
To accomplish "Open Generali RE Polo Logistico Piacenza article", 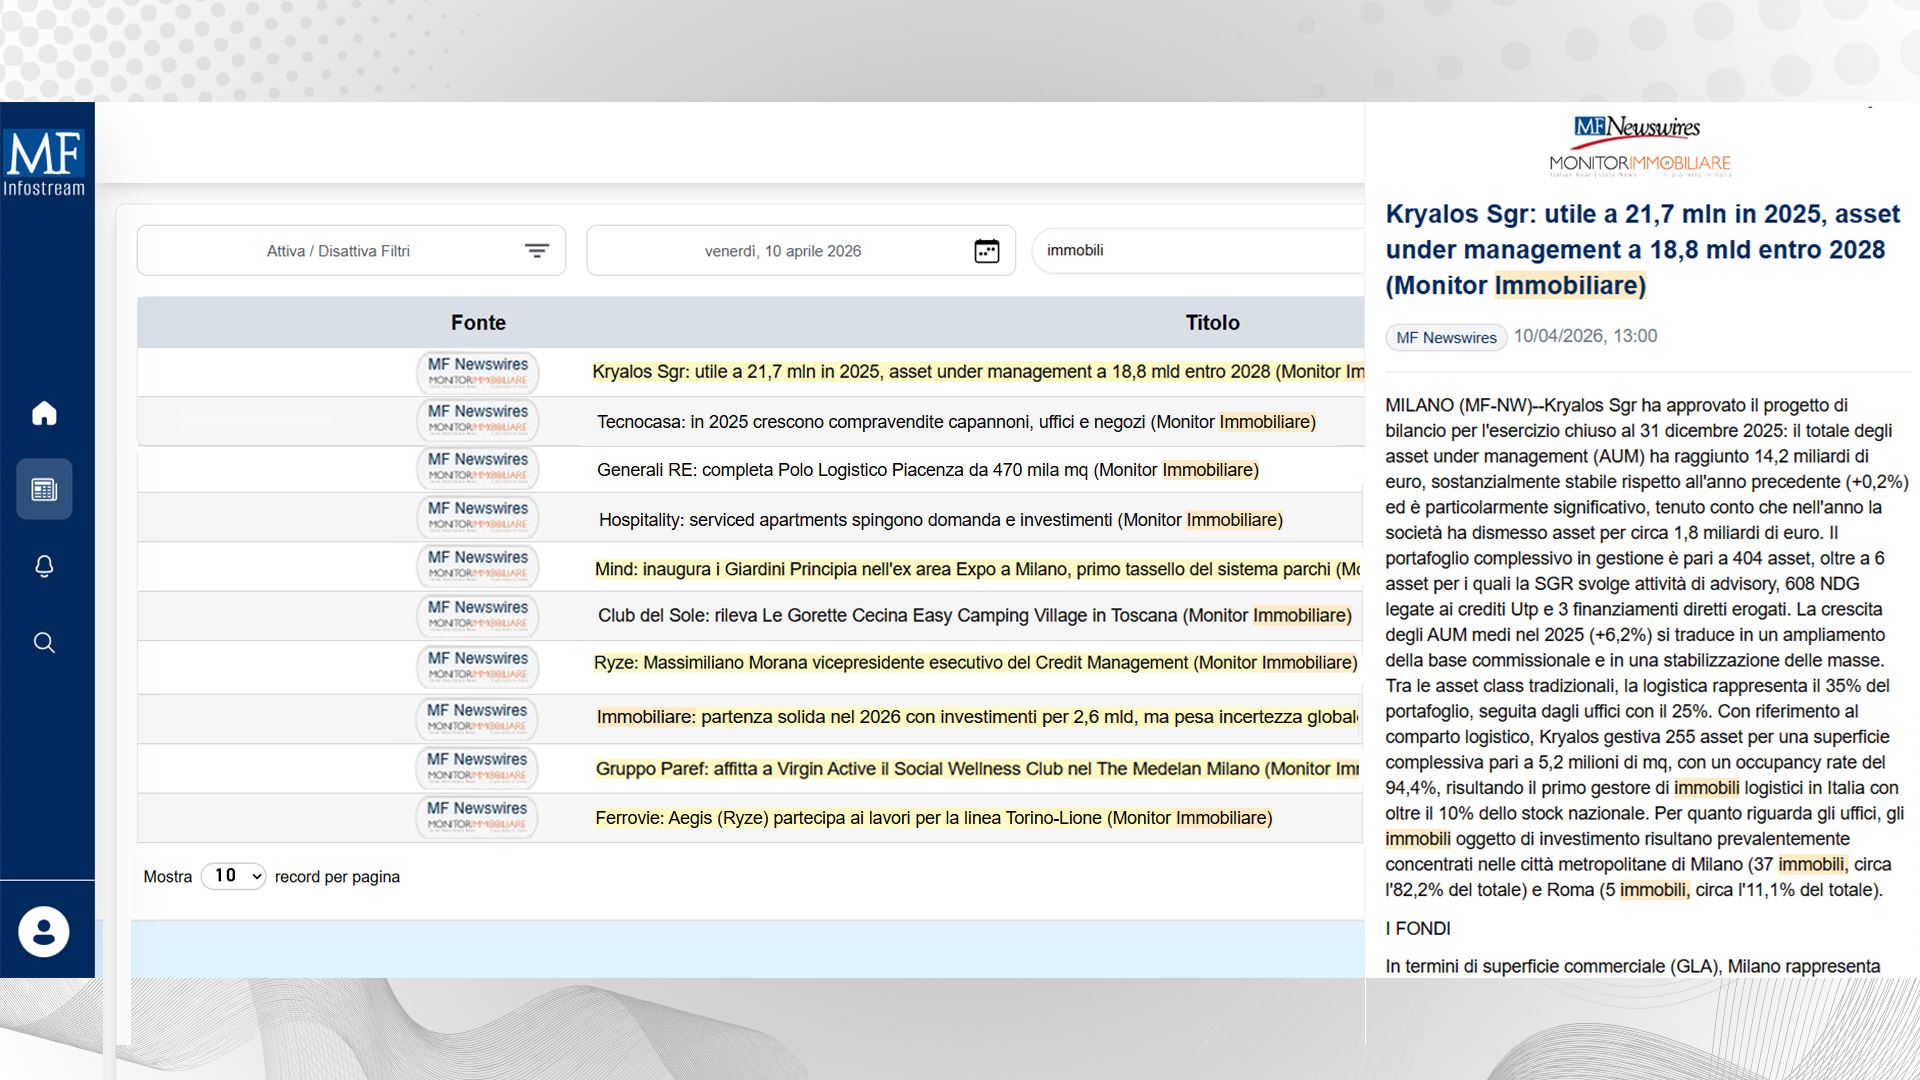I will 927,470.
